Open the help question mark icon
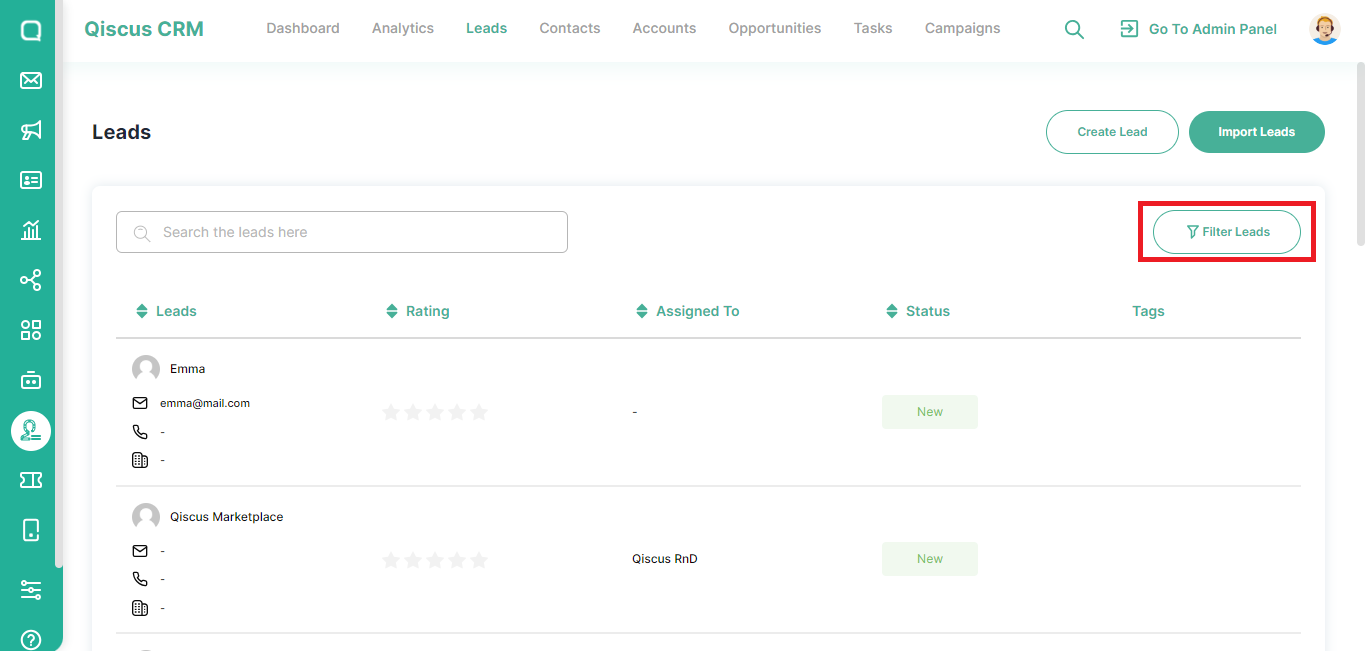This screenshot has width=1365, height=651. point(31,639)
